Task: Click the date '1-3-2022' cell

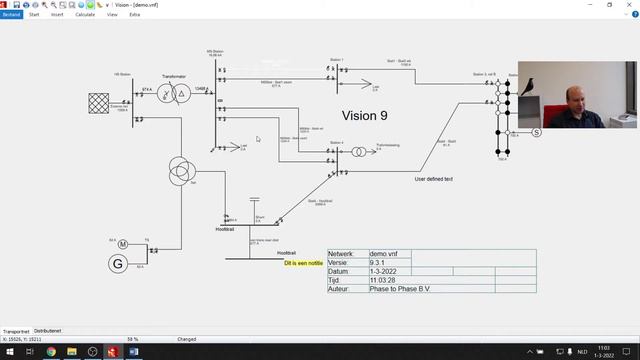Action: coord(390,271)
